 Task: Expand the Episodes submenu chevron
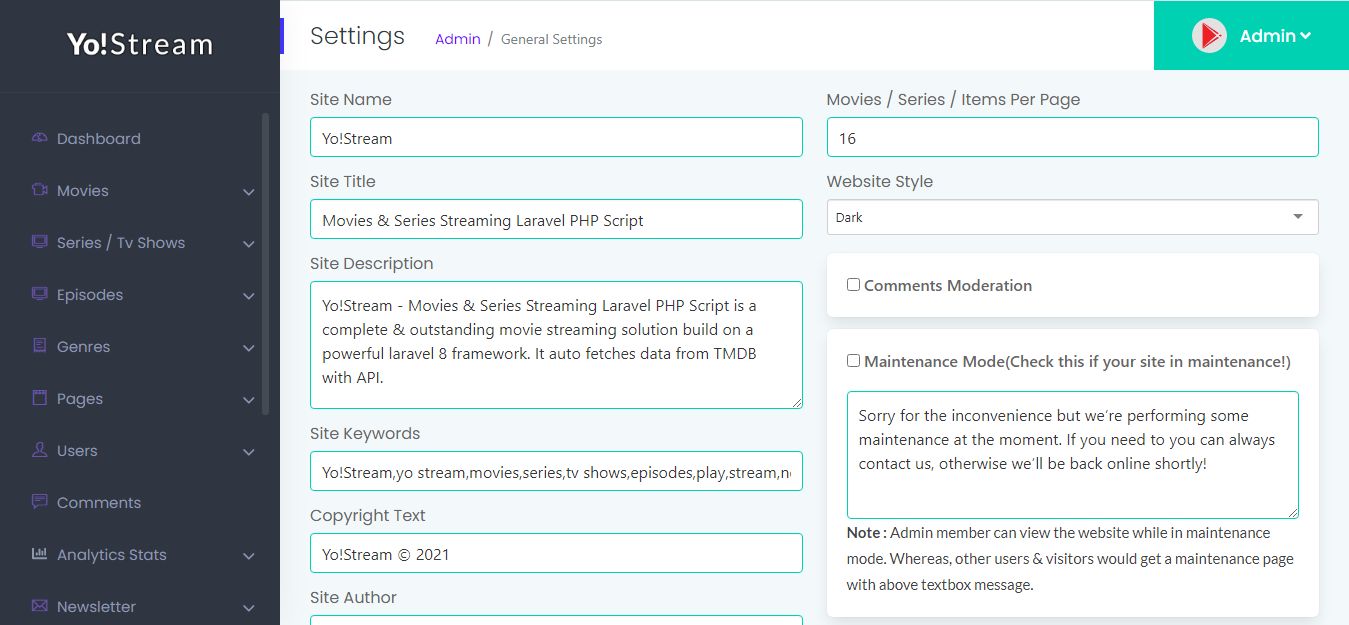248,296
